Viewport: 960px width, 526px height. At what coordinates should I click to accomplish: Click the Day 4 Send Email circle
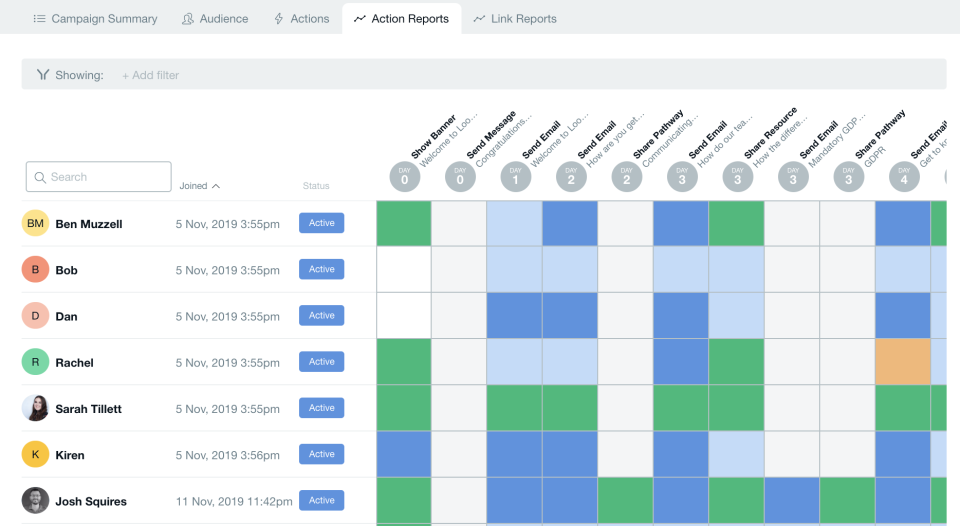903,178
